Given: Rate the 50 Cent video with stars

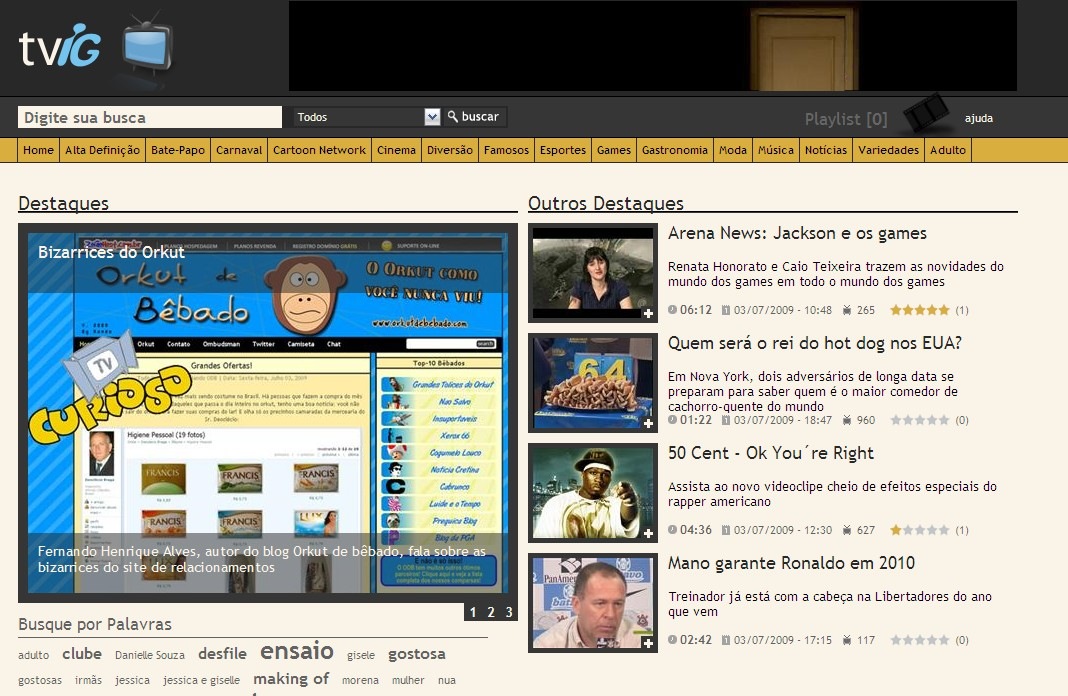Looking at the screenshot, I should click(920, 530).
